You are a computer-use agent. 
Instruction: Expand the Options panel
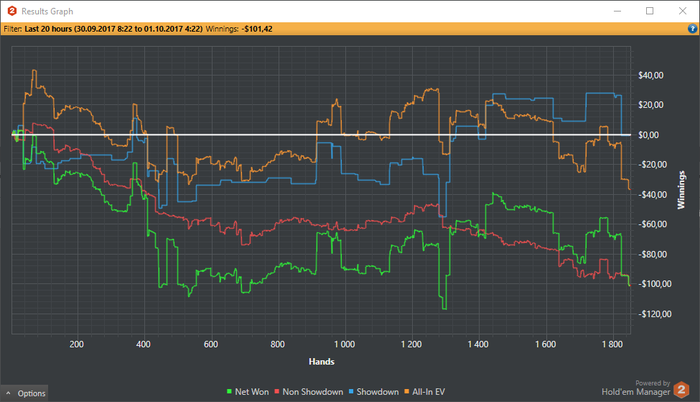pos(25,393)
